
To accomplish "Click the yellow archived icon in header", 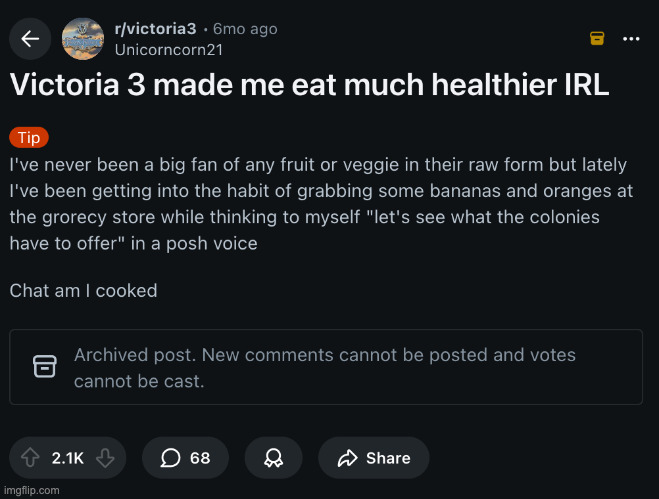I will click(596, 38).
